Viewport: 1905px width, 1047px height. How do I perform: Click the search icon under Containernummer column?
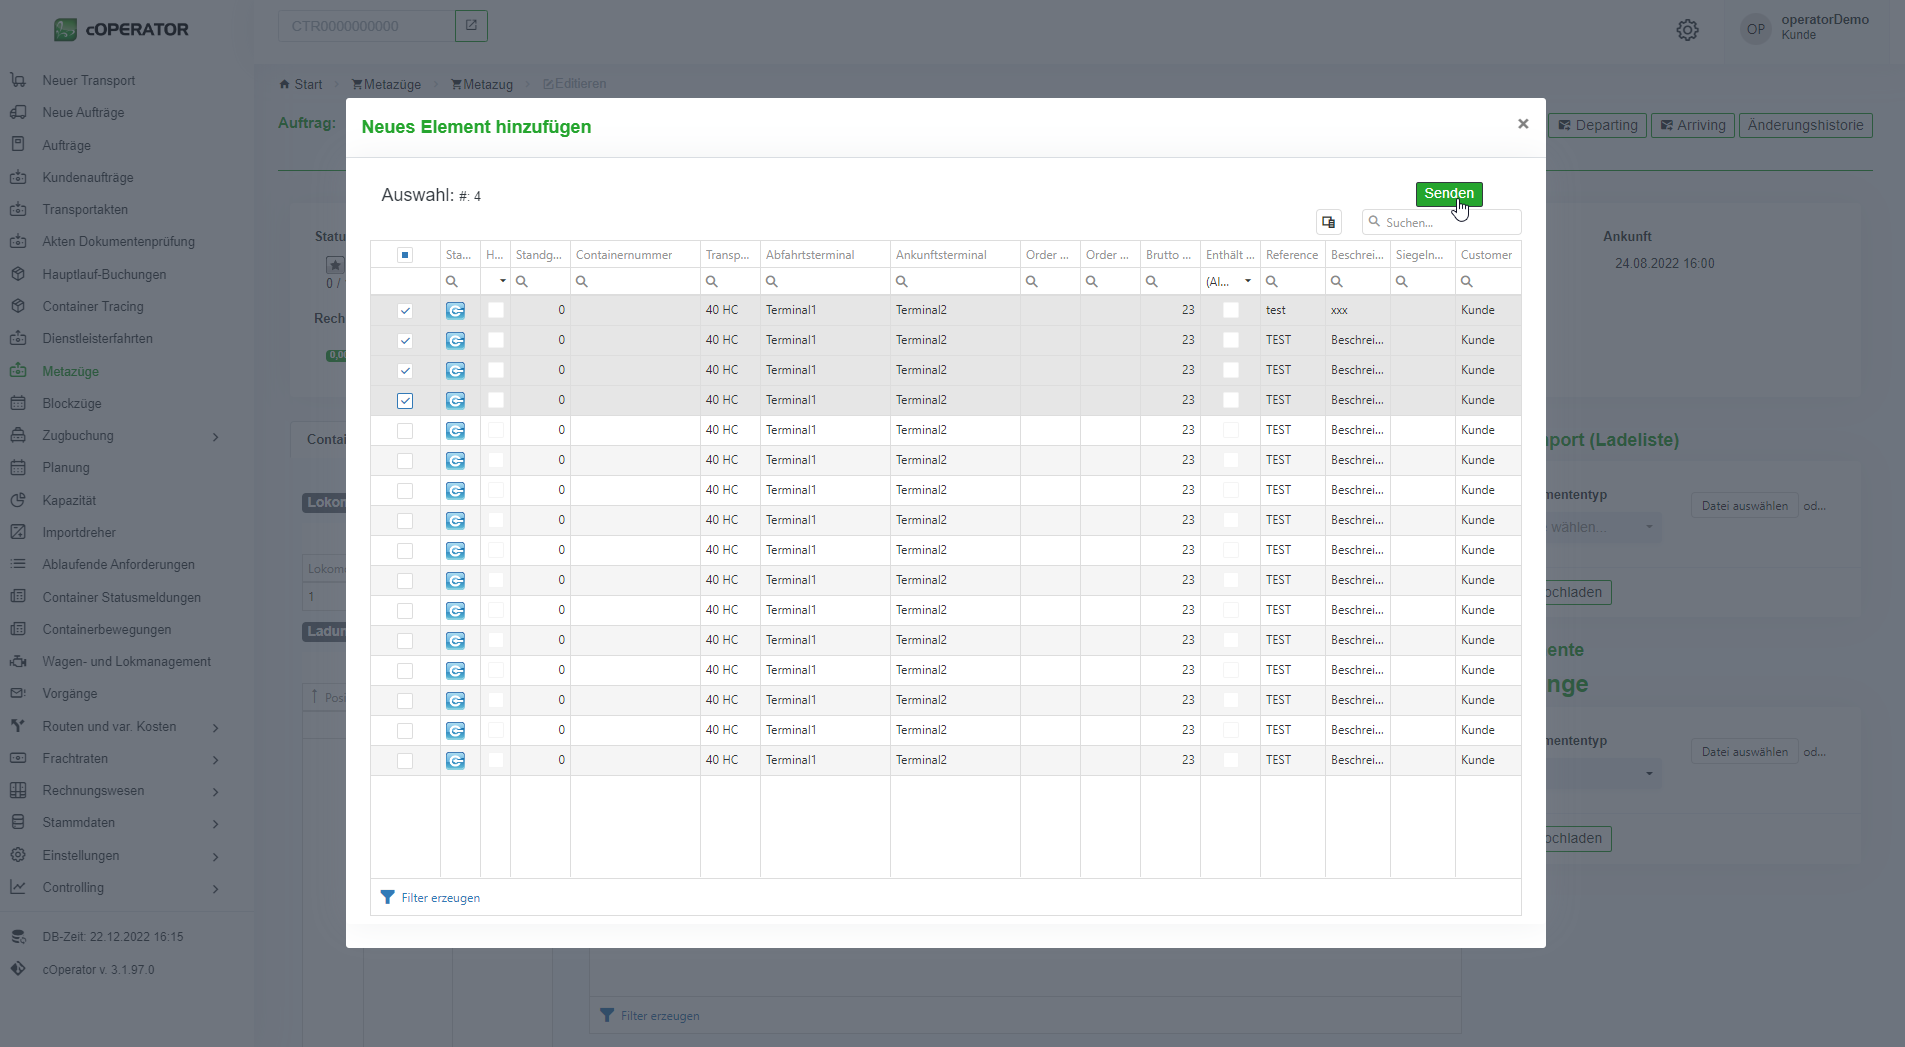582,282
